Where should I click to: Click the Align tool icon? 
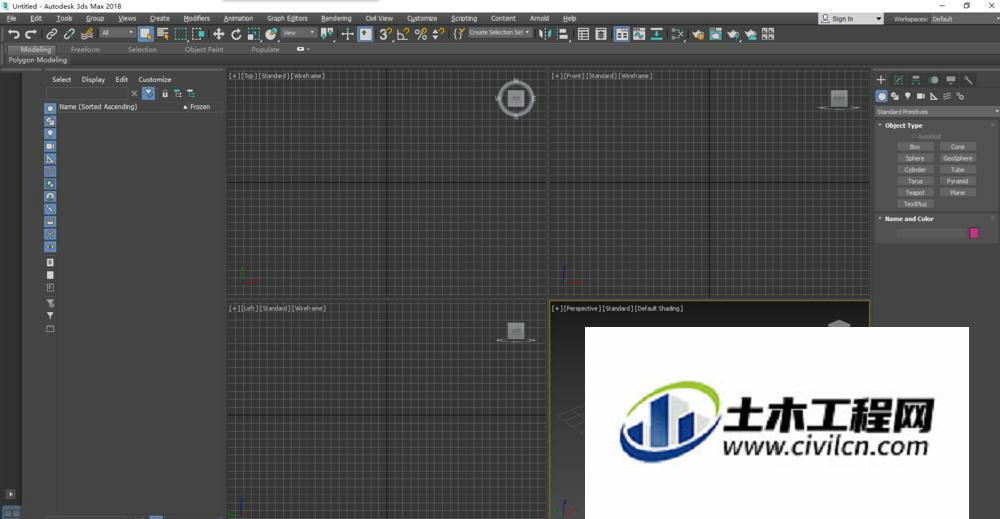coord(562,34)
